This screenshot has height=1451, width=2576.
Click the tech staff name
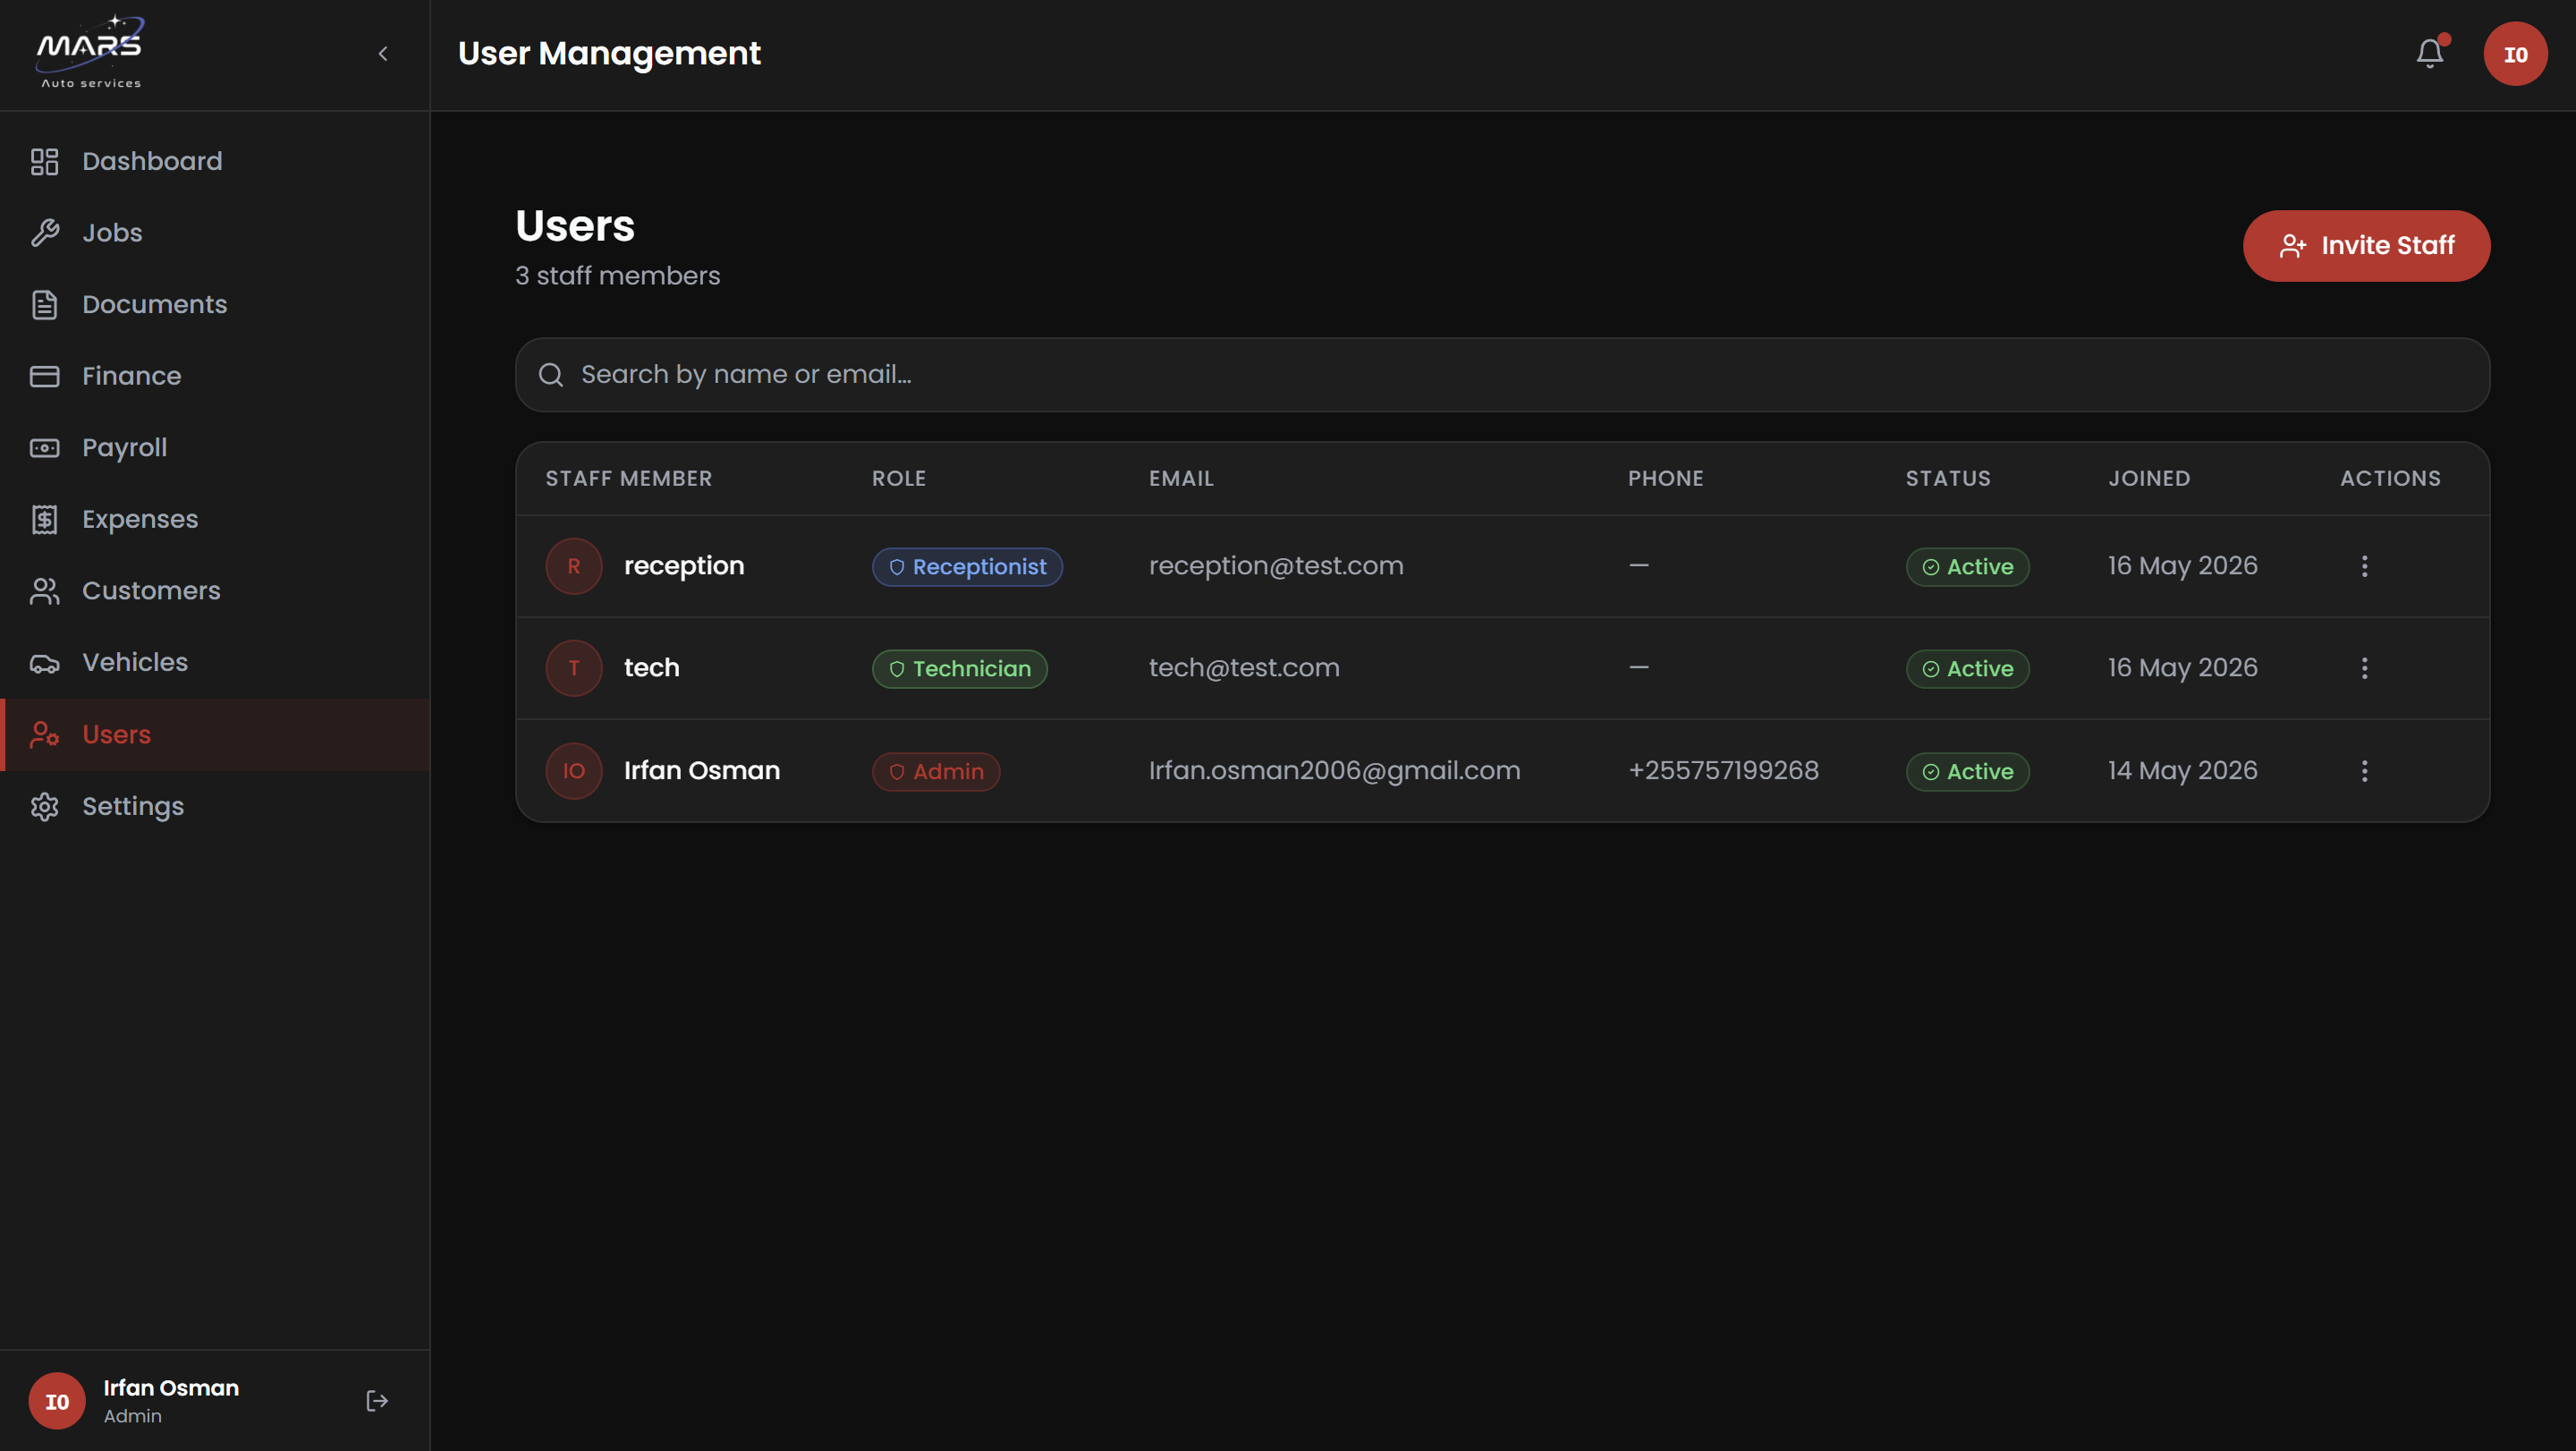(652, 668)
